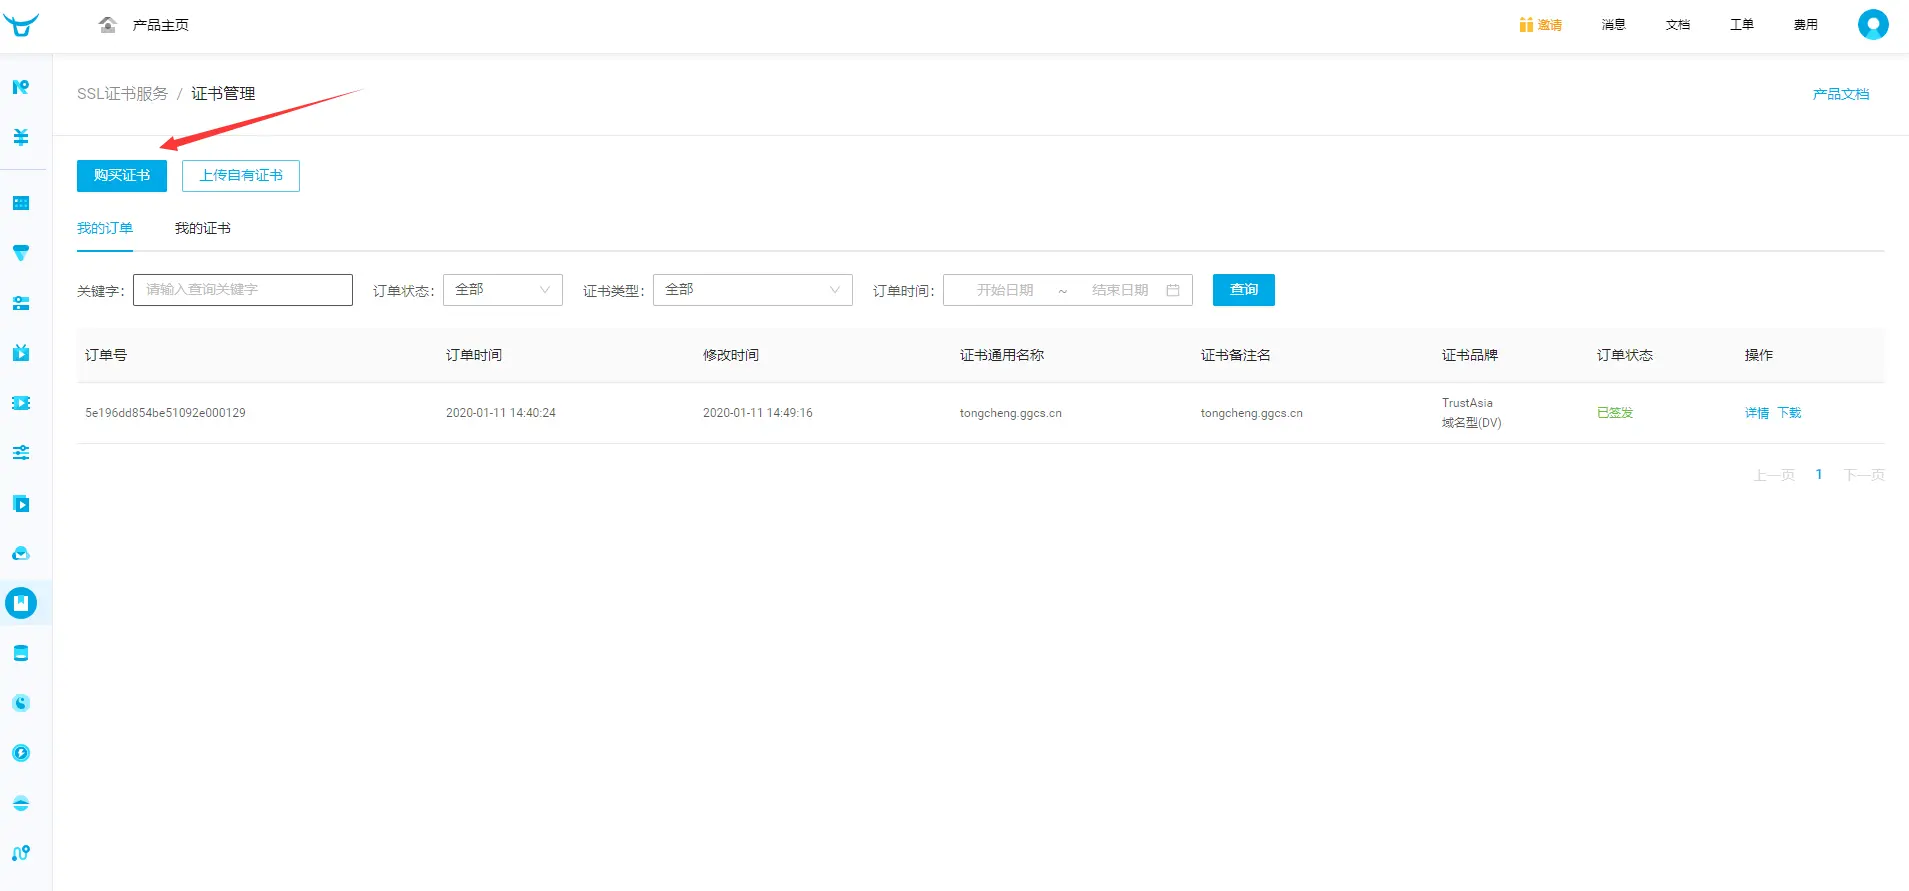Click SSL证书服务 in the breadcrumb
This screenshot has height=891, width=1909.
tap(122, 94)
